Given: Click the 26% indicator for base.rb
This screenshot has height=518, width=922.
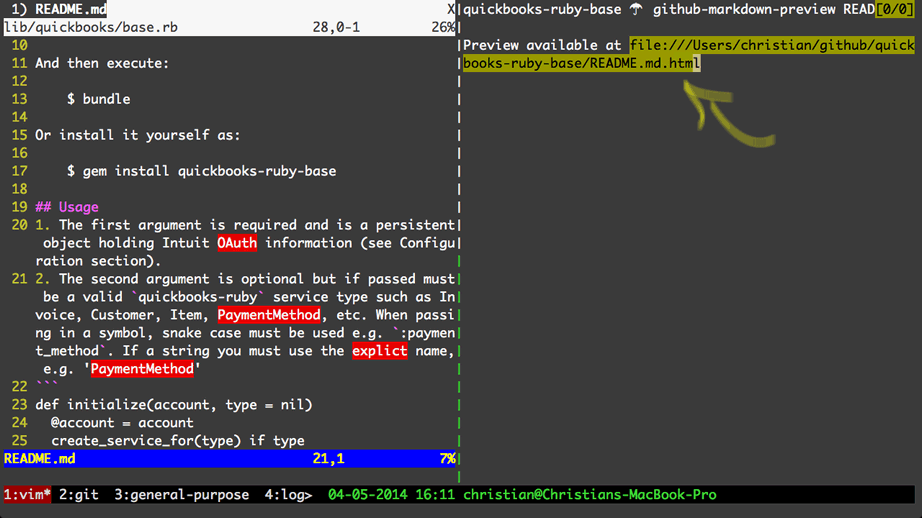Looking at the screenshot, I should coord(443,27).
